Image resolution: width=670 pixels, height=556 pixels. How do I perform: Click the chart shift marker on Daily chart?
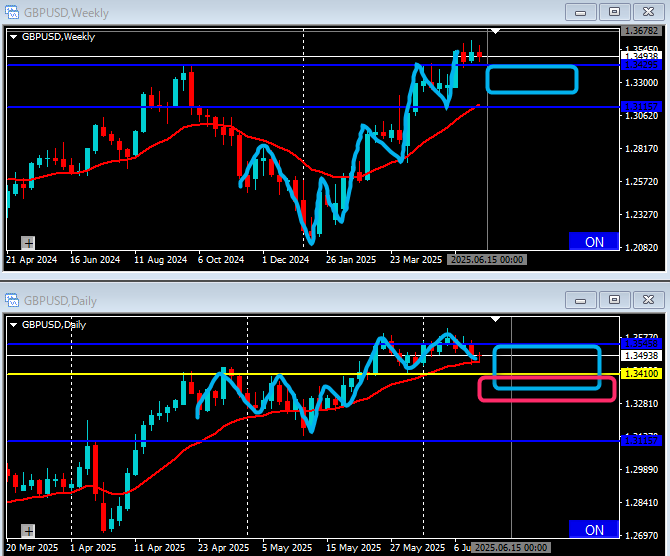(x=495, y=319)
